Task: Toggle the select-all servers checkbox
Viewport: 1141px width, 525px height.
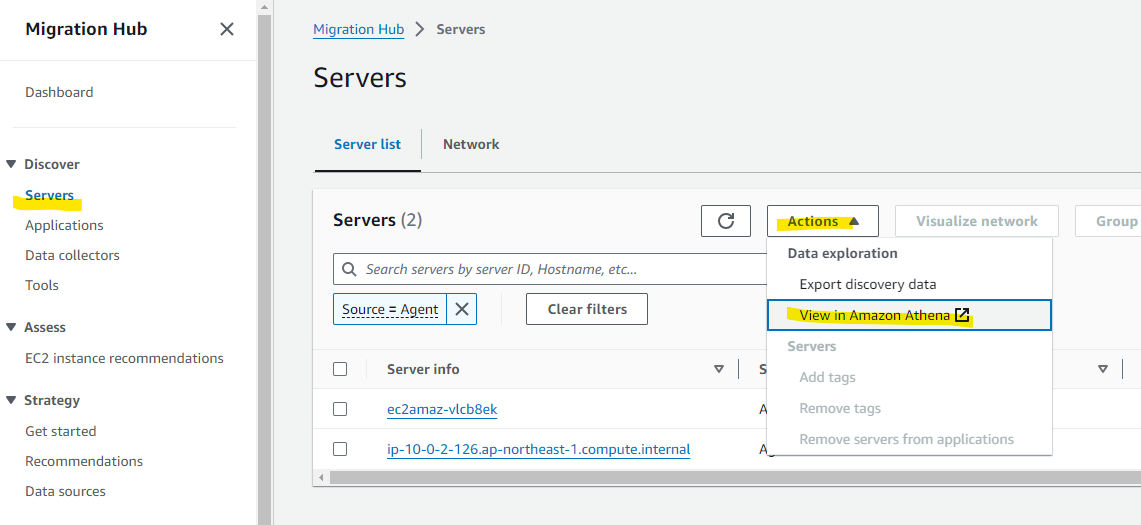Action: 340,369
